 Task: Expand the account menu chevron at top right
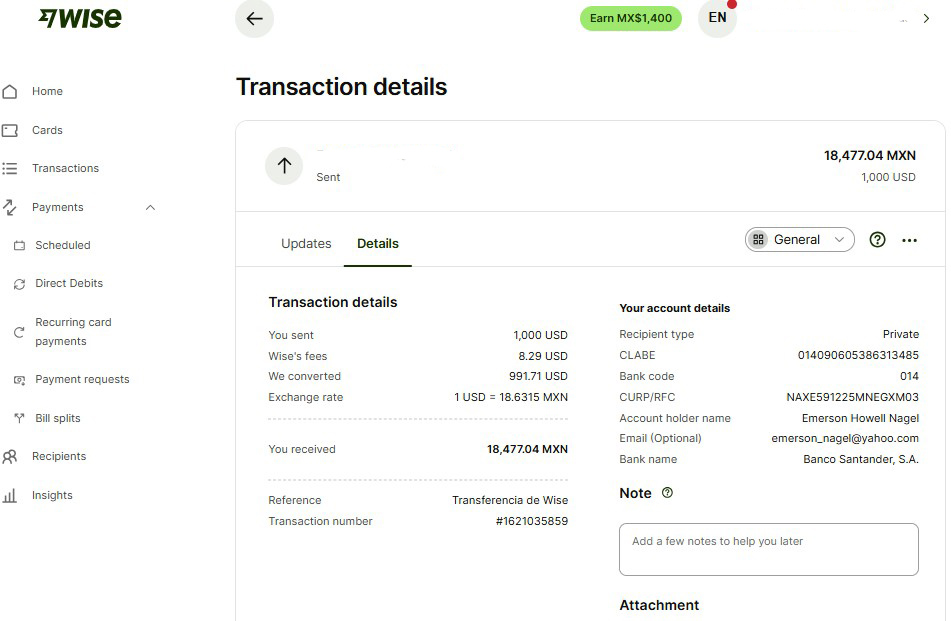coord(926,18)
